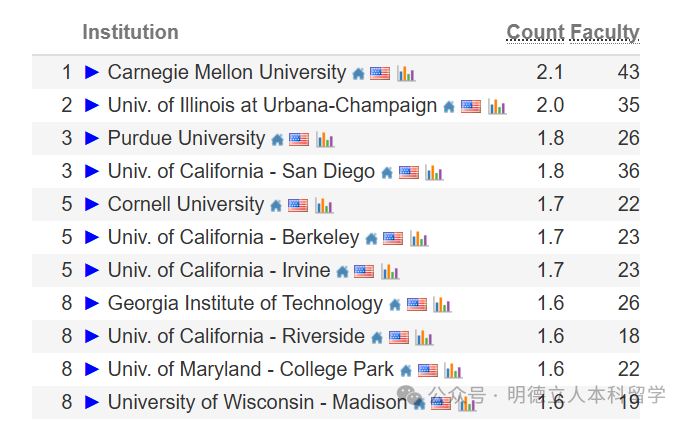Expand the Univ. of California - Berkeley row
The image size is (688, 423).
pos(92,237)
